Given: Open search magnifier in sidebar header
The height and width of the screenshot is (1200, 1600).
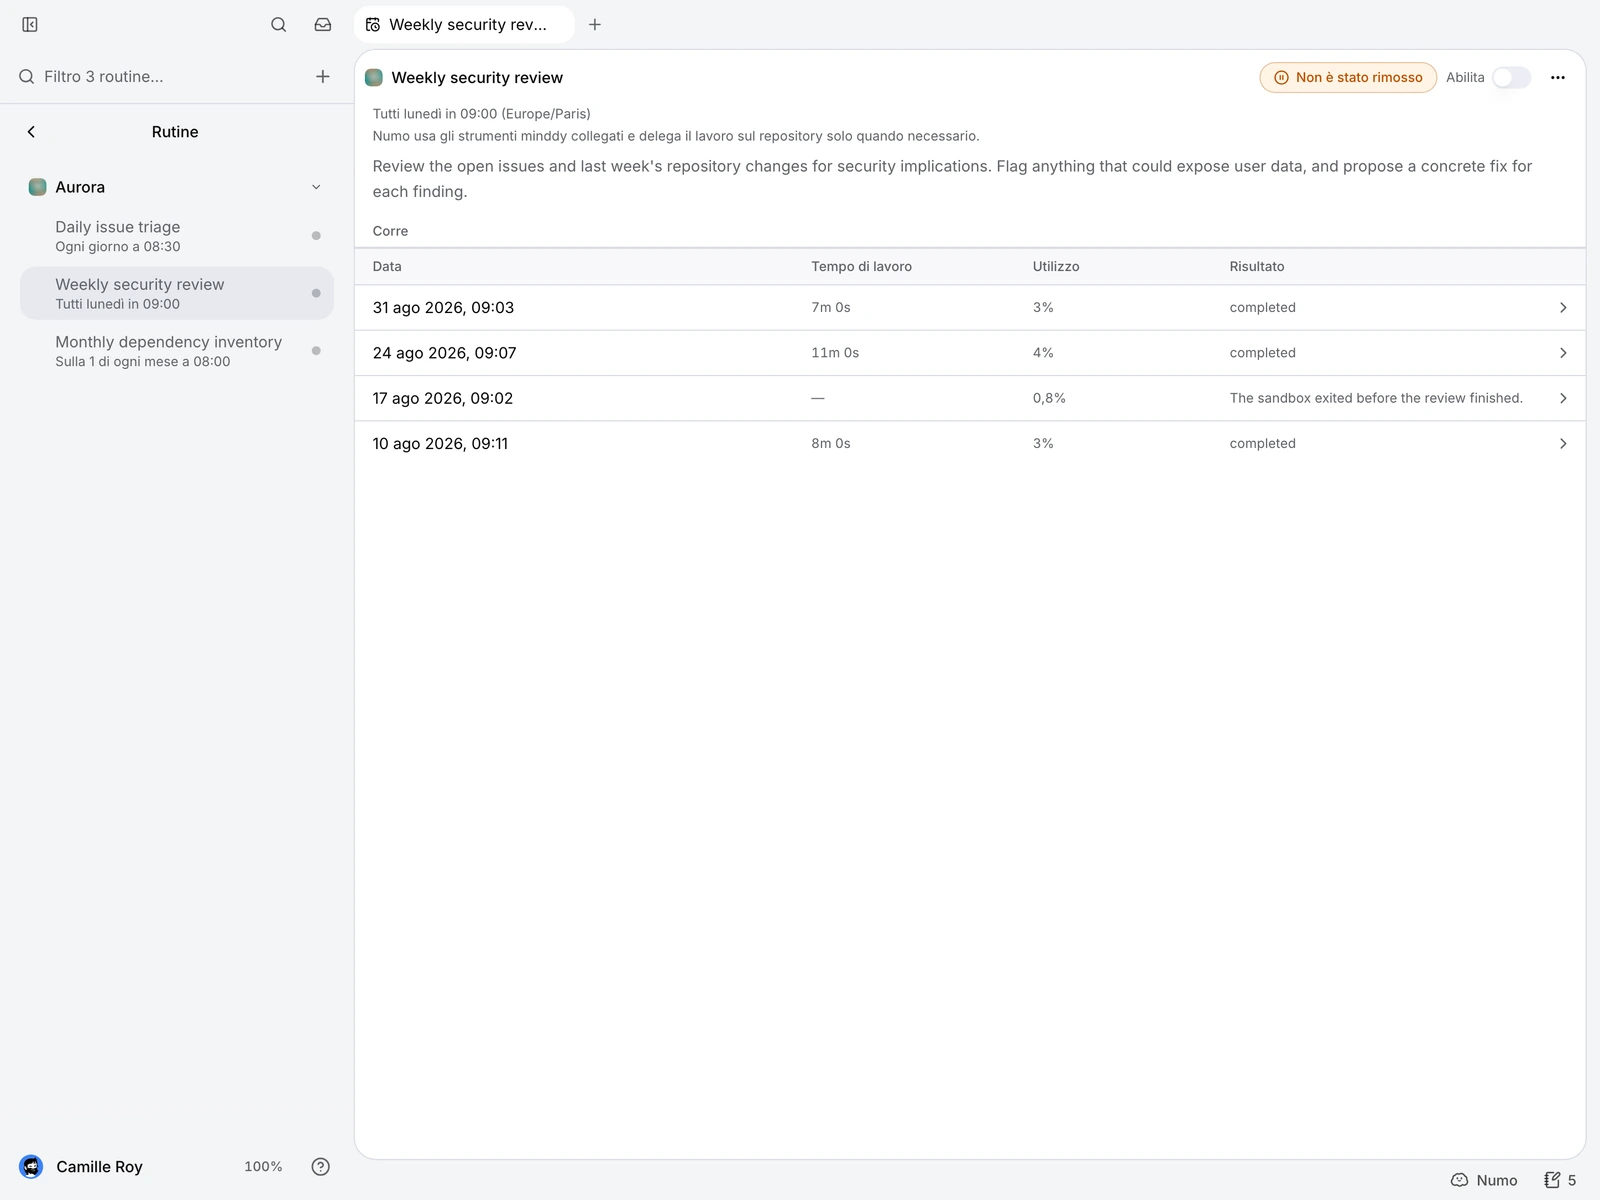Looking at the screenshot, I should [279, 24].
